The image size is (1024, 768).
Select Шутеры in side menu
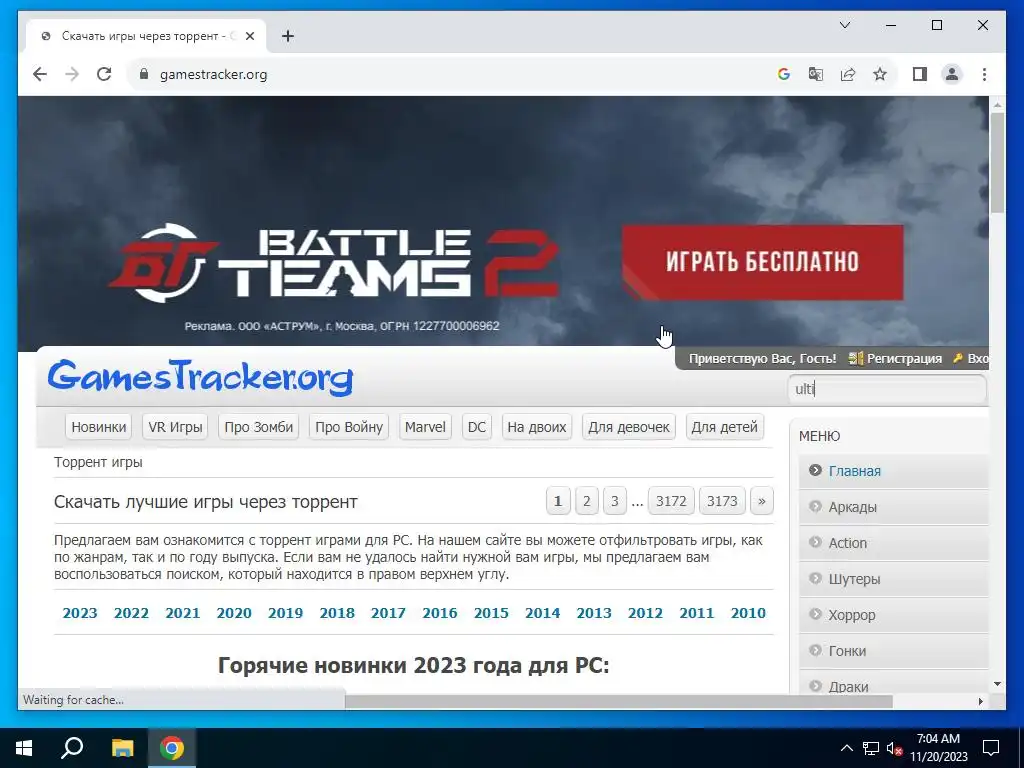click(x=893, y=579)
